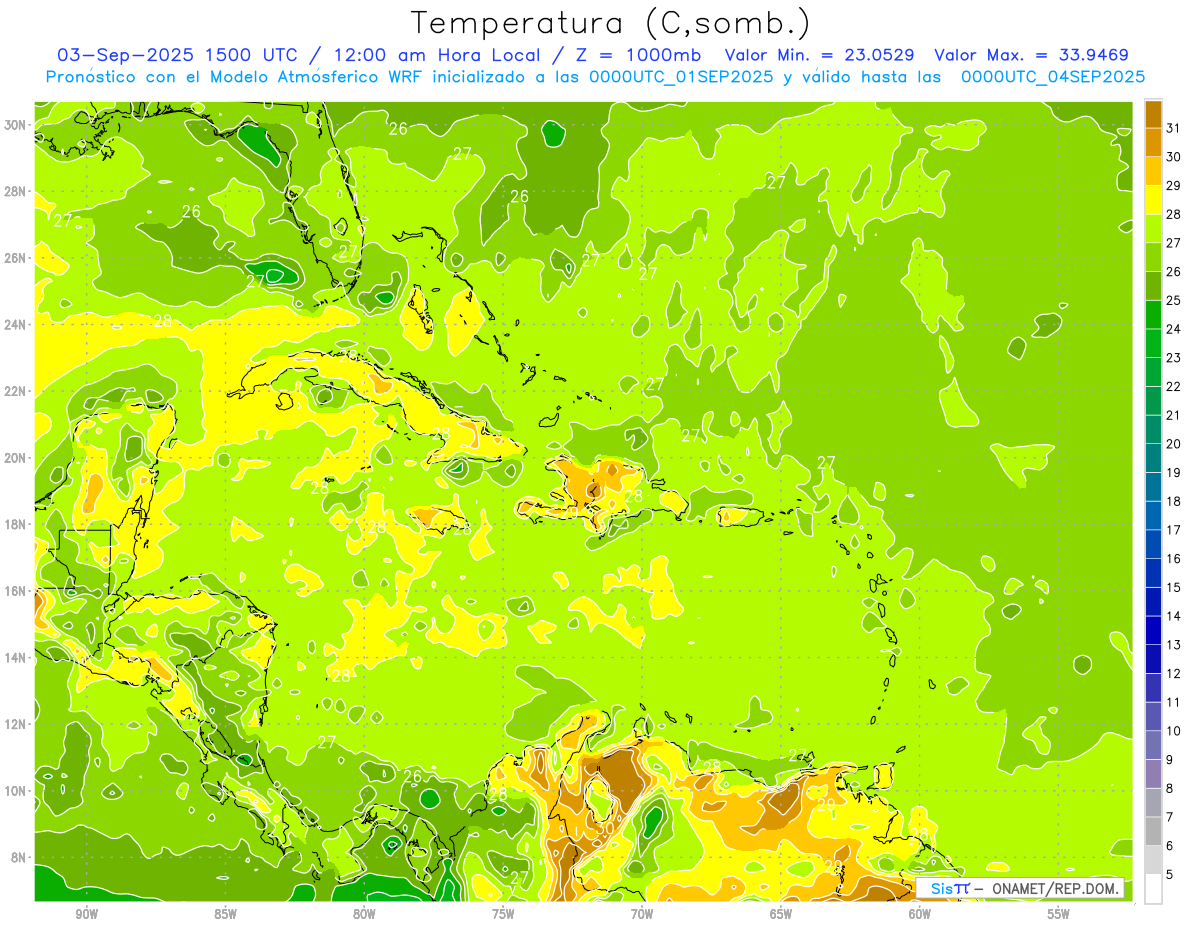The height and width of the screenshot is (927, 1200).
Task: Click the 26N latitude axis label
Action: [x=17, y=258]
